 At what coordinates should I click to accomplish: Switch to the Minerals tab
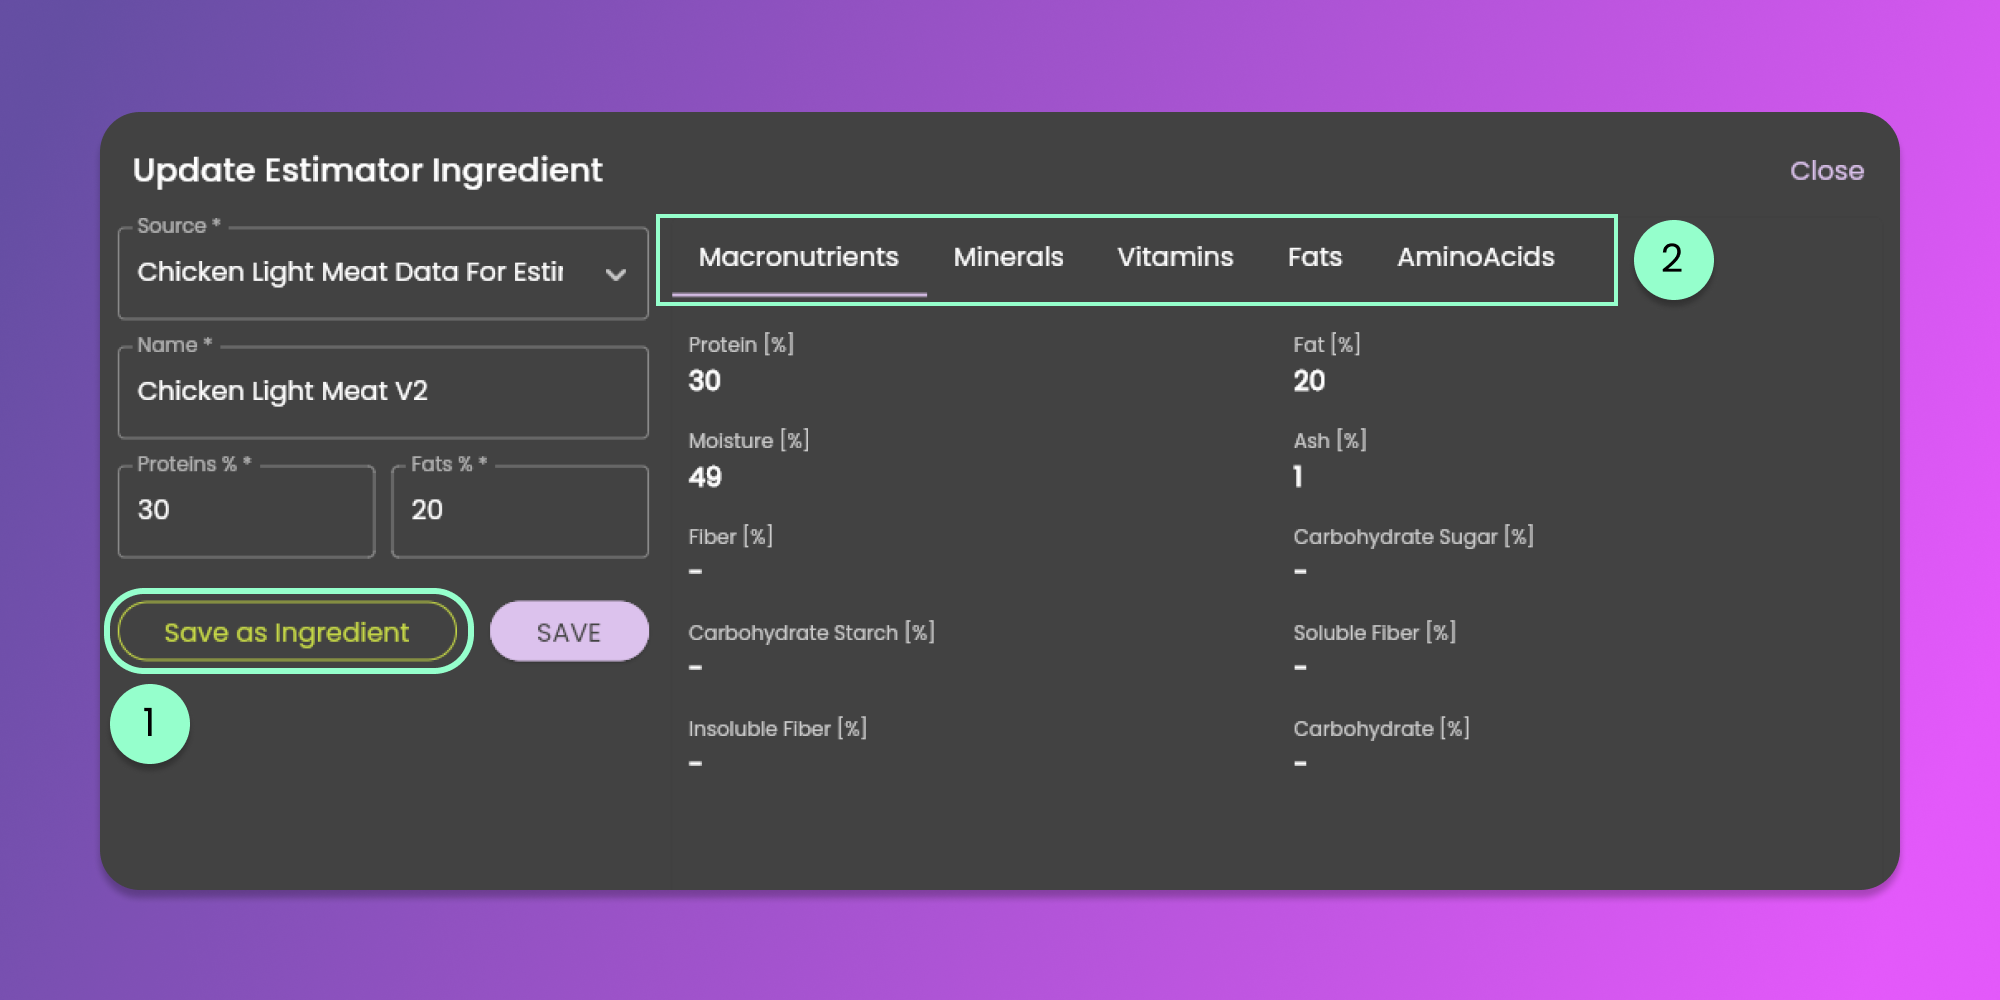click(1008, 258)
